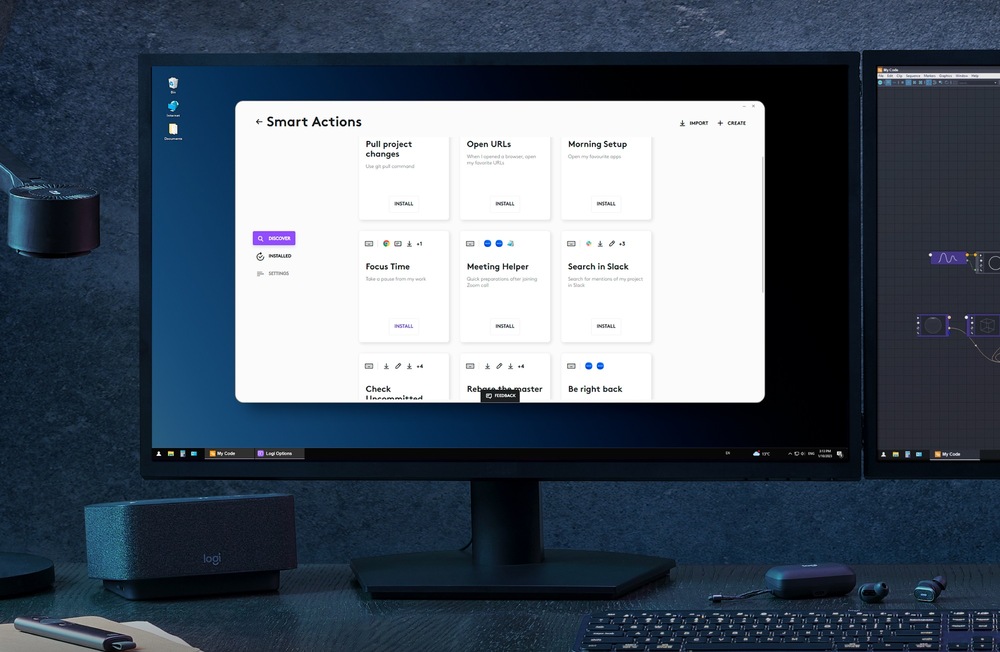Click the back arrow beside Smart Actions

pos(259,122)
